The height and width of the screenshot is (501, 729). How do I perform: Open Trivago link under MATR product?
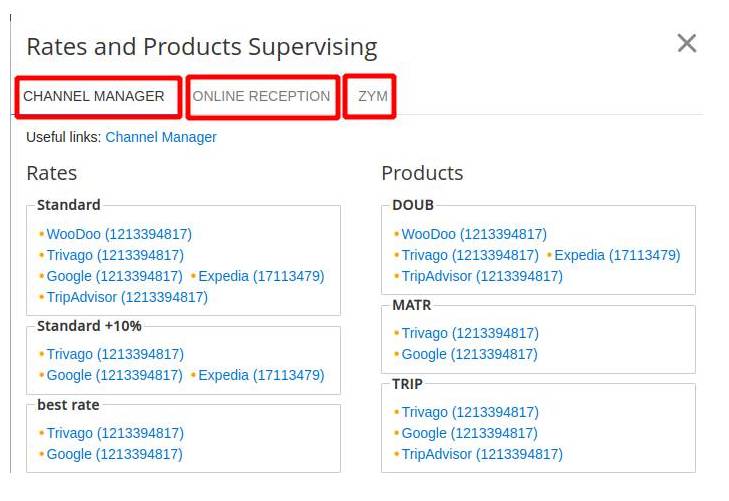(x=470, y=333)
